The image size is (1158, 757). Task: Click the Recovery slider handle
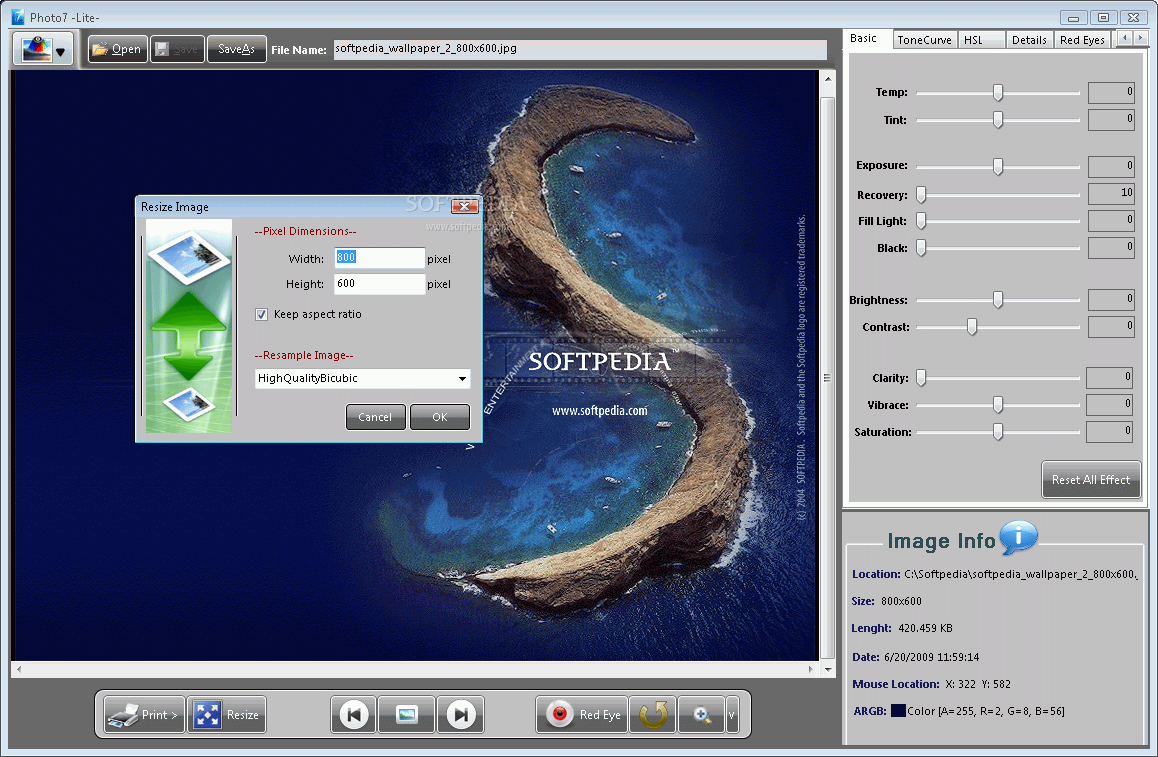pyautogui.click(x=921, y=194)
